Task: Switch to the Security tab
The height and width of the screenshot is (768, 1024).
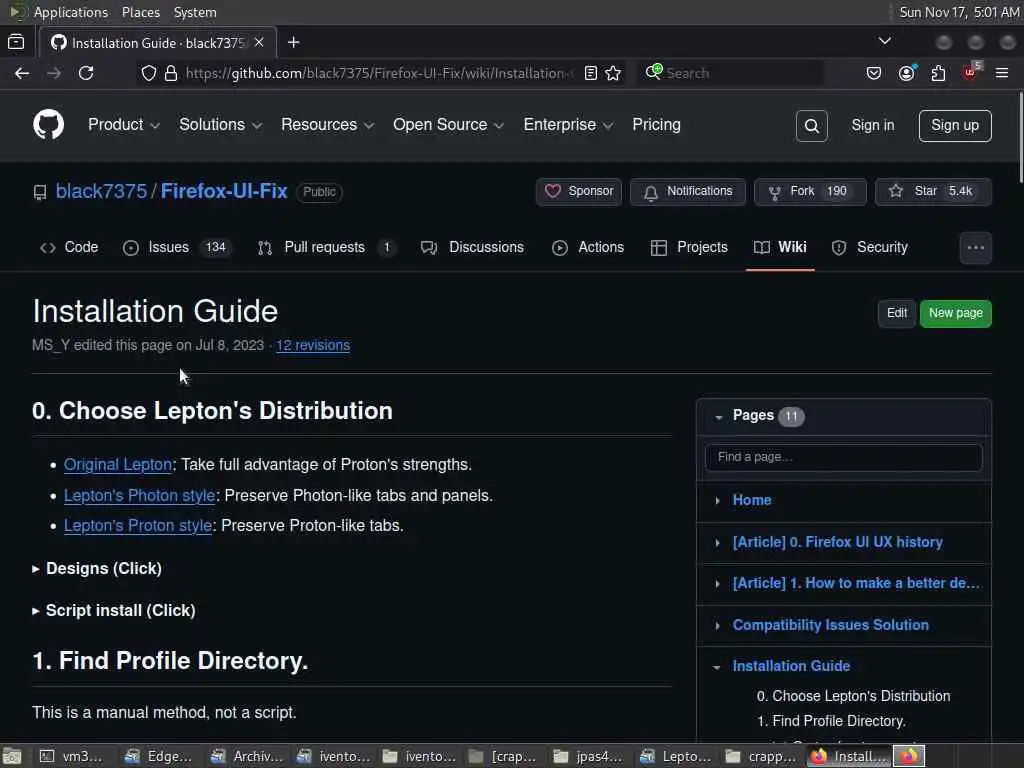Action: pos(870,248)
